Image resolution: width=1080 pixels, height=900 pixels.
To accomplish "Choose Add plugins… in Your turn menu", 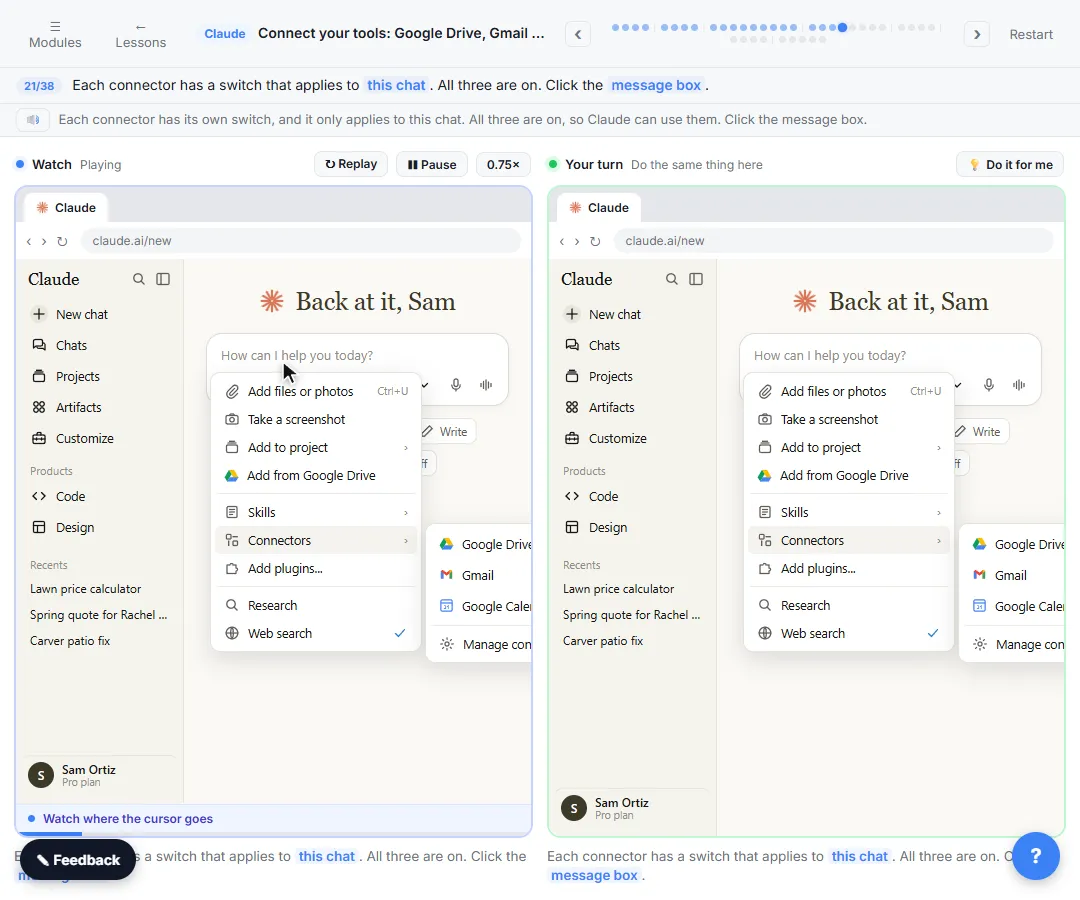I will pos(849,569).
